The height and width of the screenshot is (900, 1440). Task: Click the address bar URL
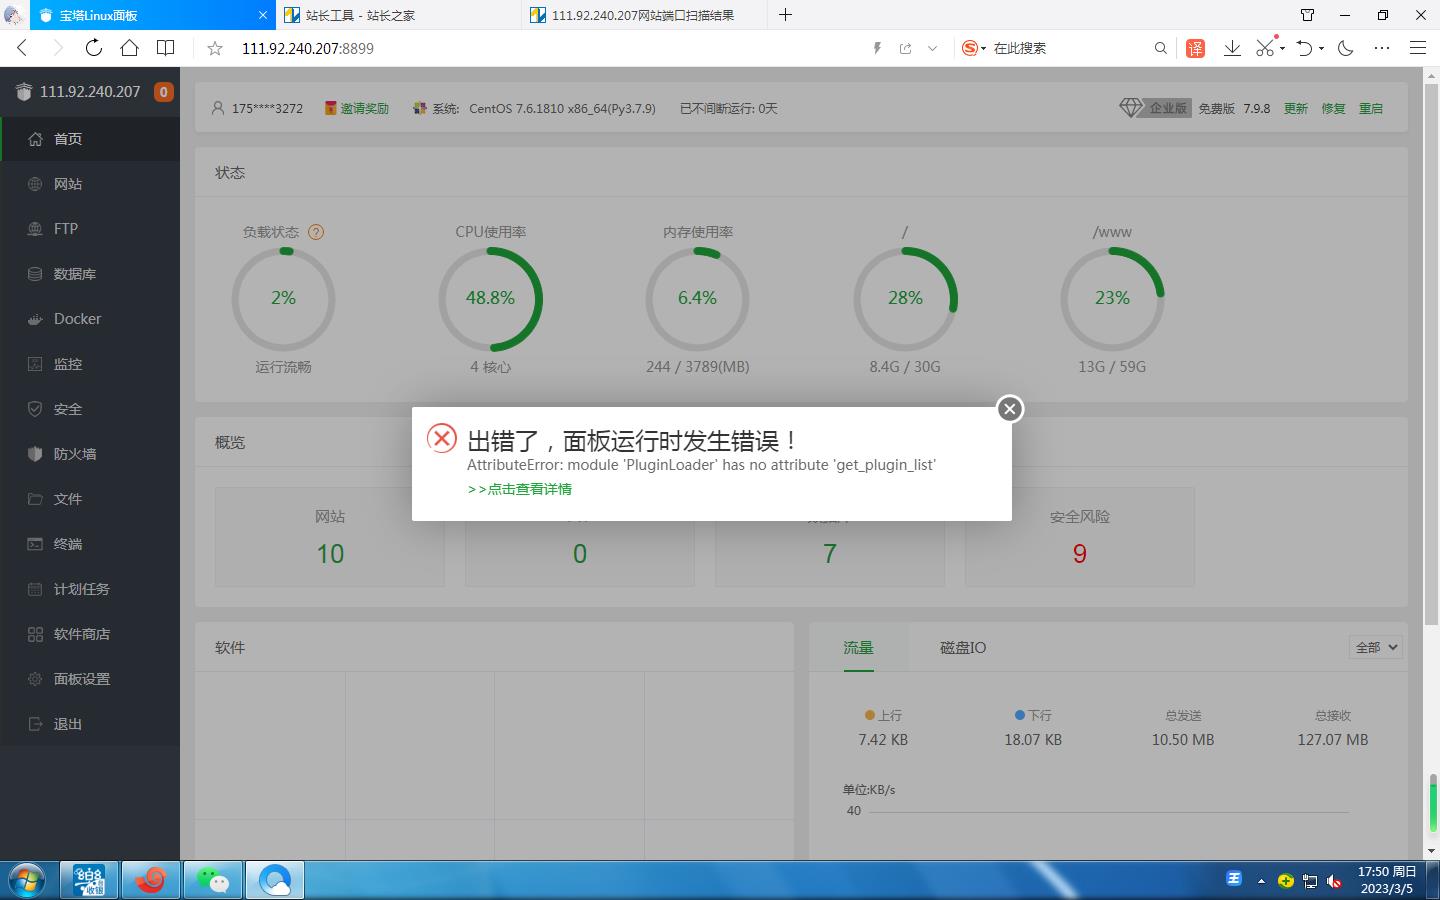click(308, 48)
